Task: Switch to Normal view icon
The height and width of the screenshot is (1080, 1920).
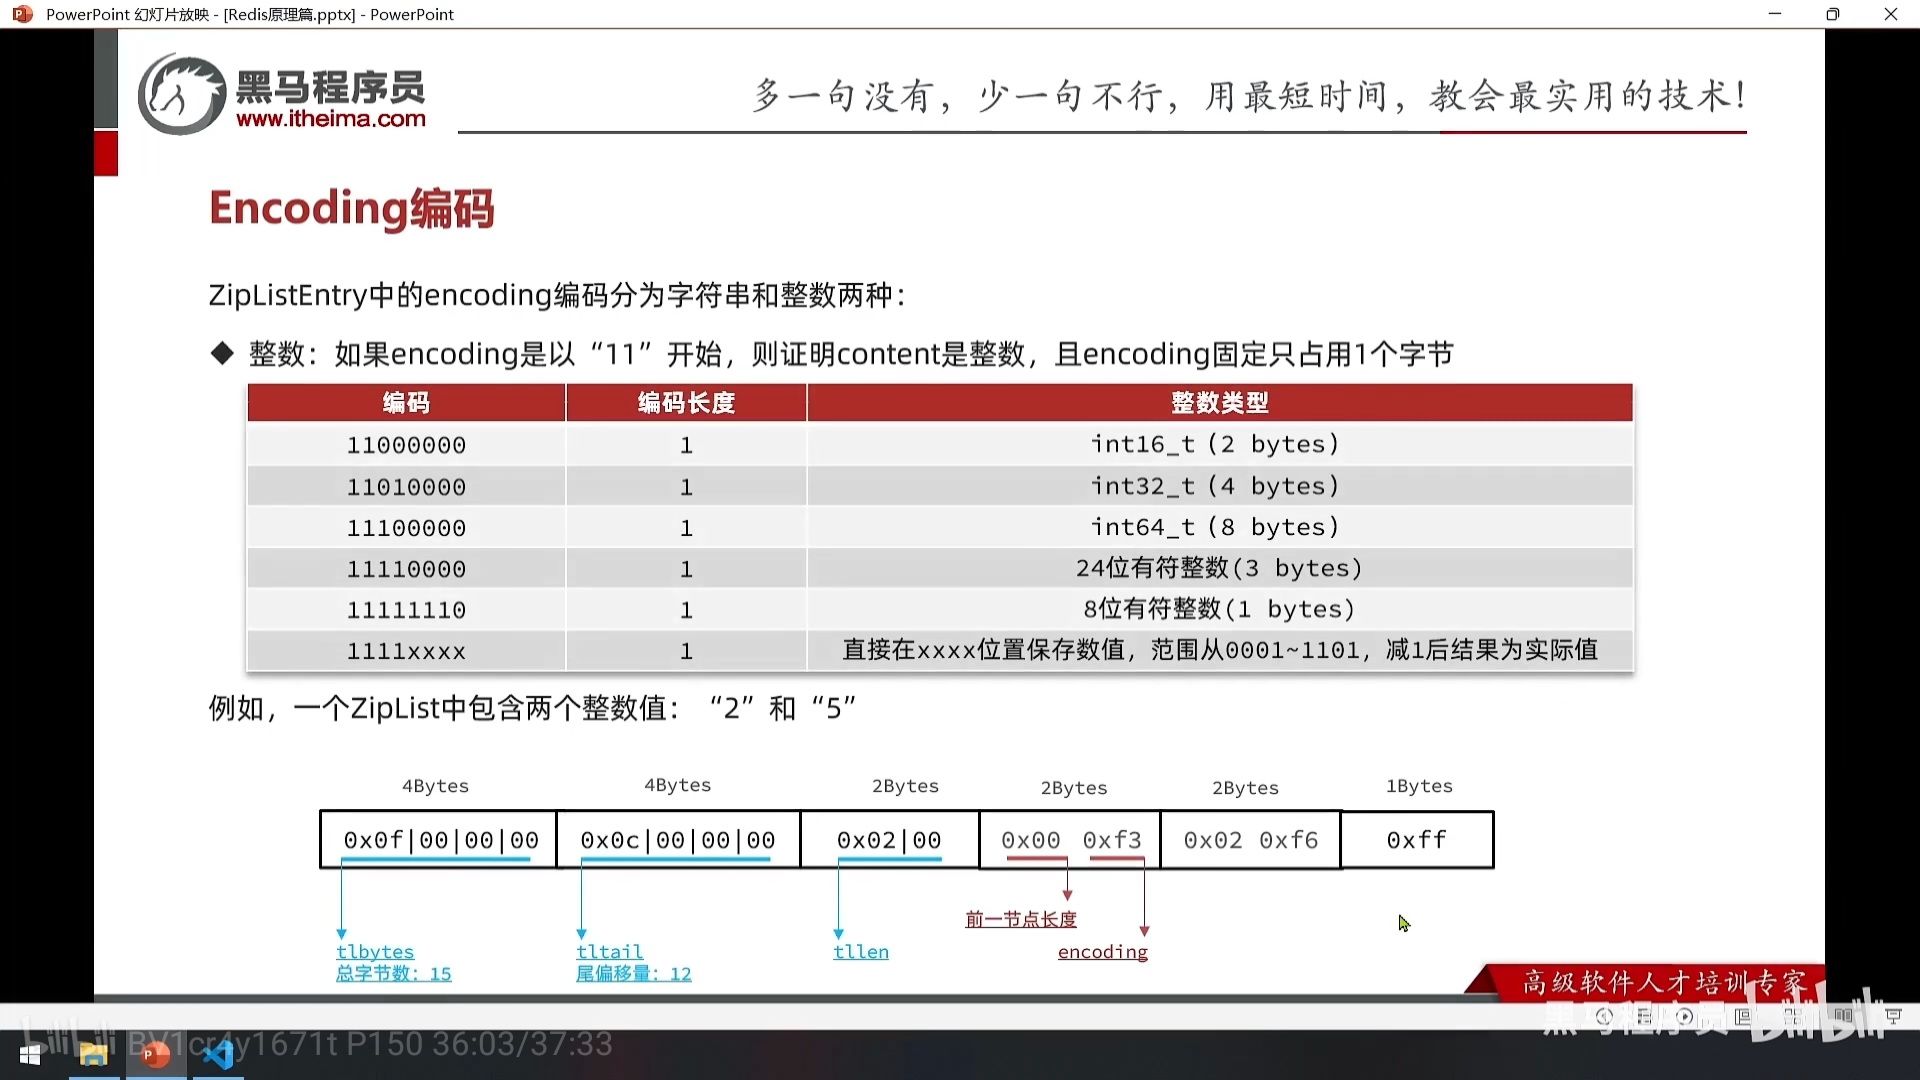Action: (x=1743, y=1016)
